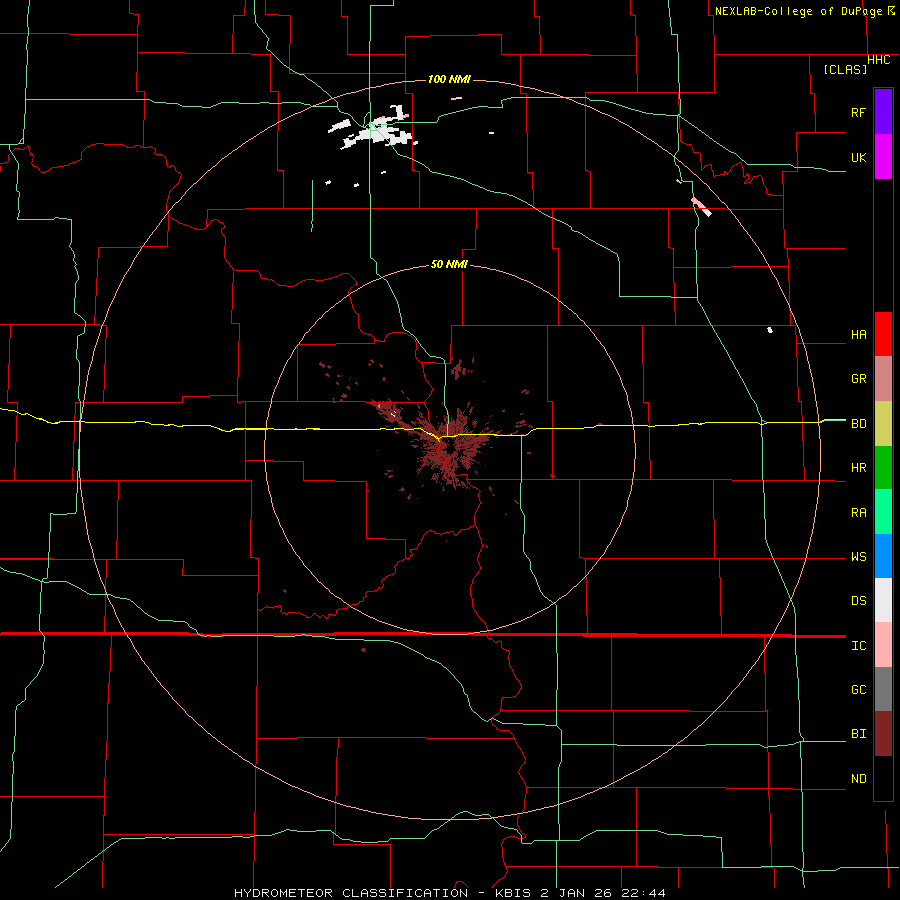Viewport: 900px width, 900px height.
Task: Click the 2 JAN 26 date text
Action: (579, 893)
